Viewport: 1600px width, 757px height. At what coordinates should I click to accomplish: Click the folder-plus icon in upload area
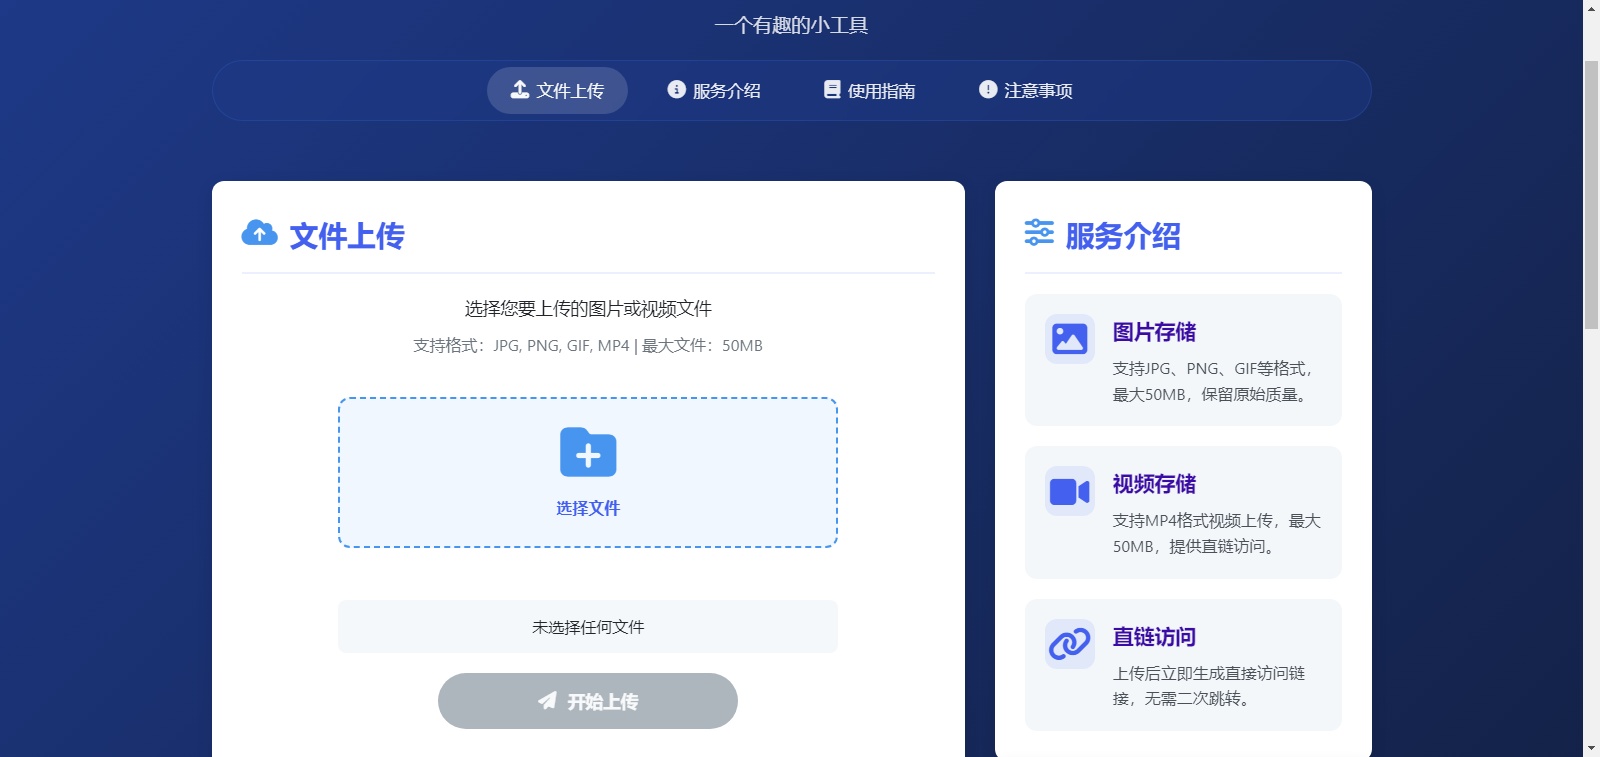tap(588, 453)
